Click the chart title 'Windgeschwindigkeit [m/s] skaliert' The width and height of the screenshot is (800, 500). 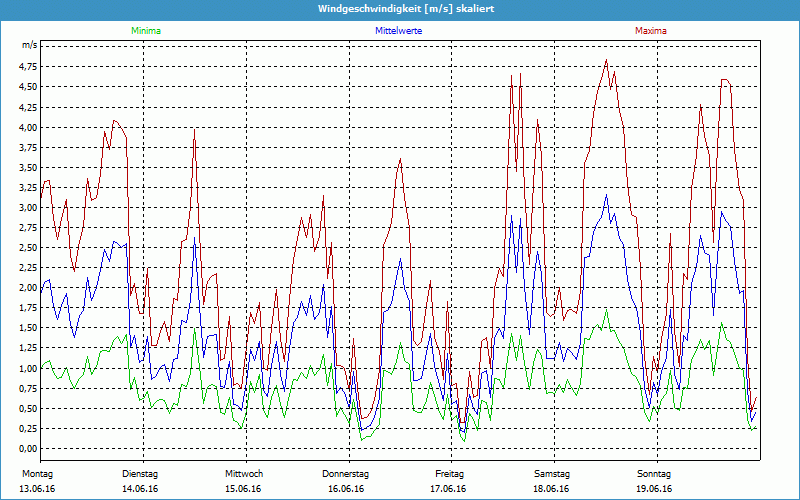406,9
